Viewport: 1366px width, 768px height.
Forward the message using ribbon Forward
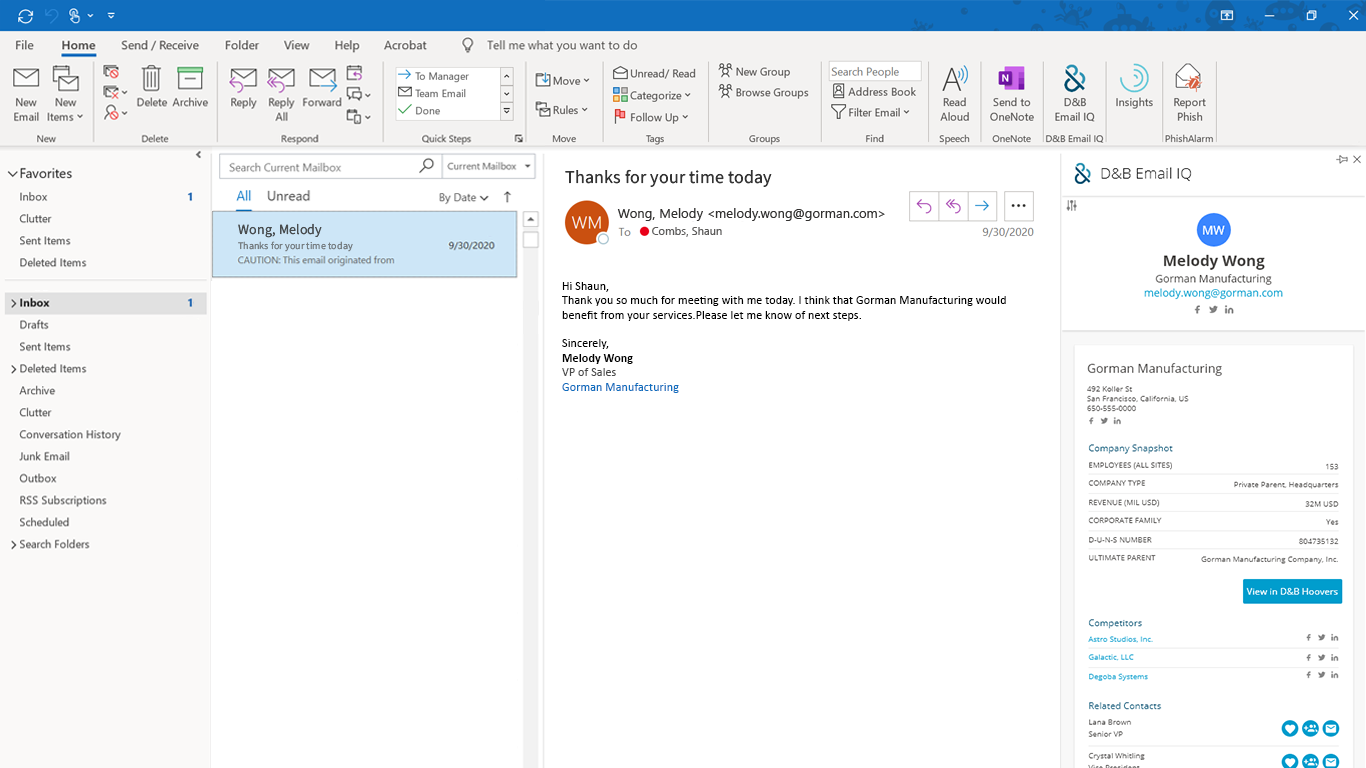(x=322, y=88)
